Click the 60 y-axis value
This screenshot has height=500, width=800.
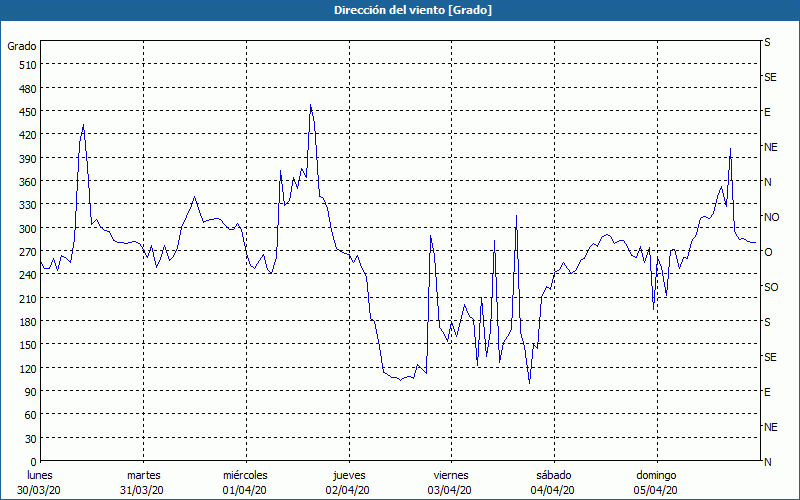(x=30, y=415)
